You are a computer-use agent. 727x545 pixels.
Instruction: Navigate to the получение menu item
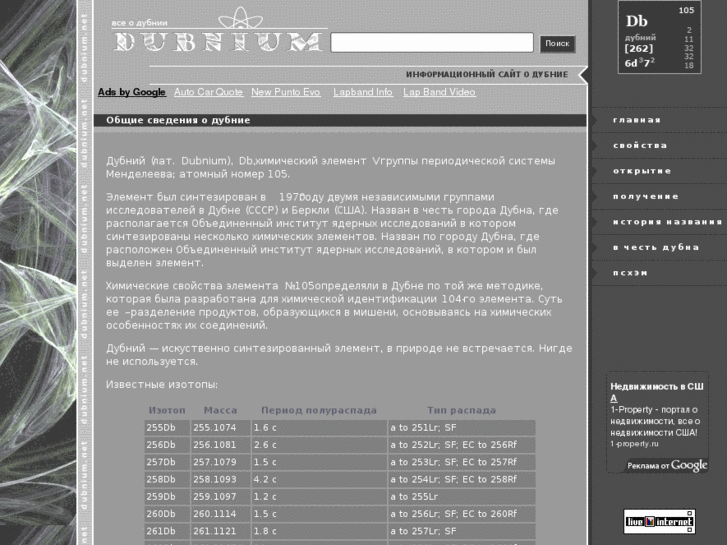coord(645,196)
